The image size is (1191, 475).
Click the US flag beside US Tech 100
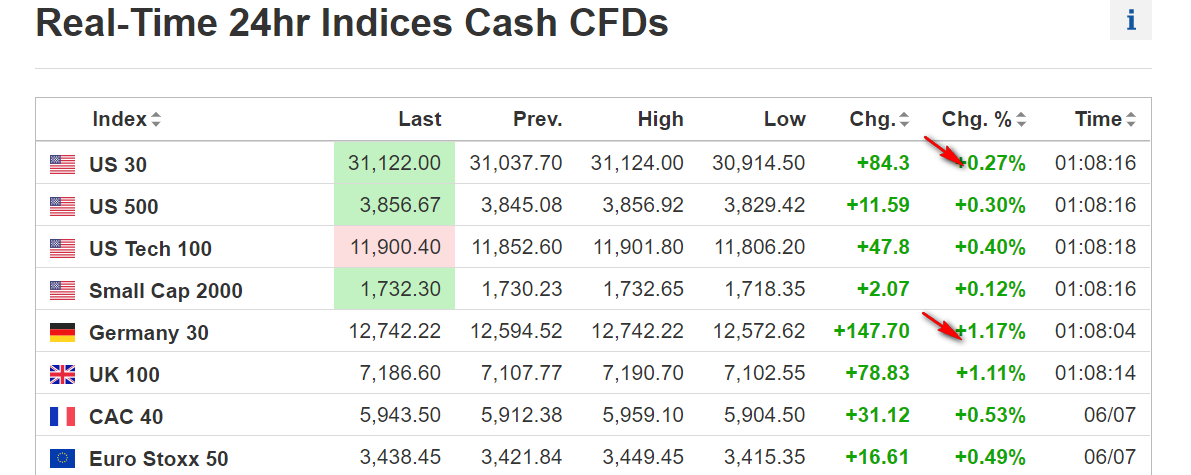click(x=62, y=248)
